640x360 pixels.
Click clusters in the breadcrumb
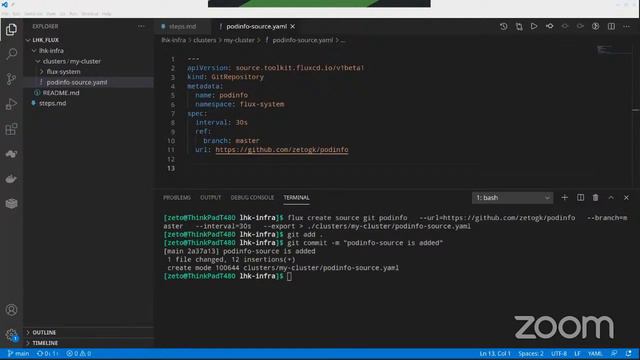pyautogui.click(x=204, y=40)
